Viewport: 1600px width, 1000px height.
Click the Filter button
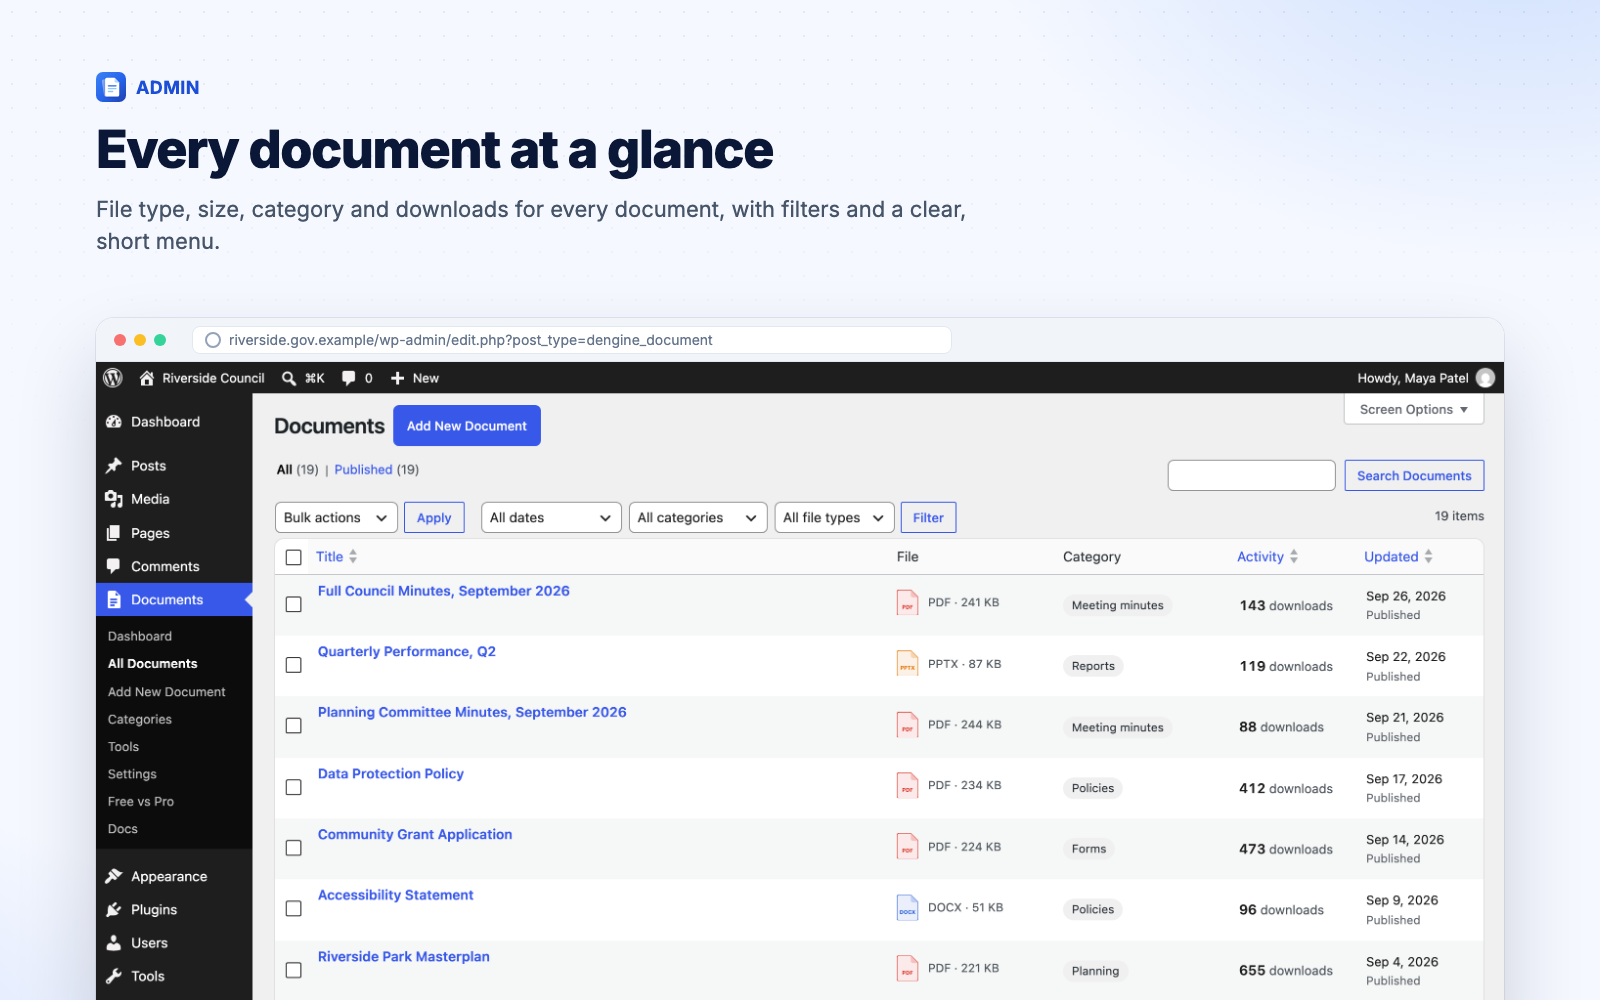[928, 518]
